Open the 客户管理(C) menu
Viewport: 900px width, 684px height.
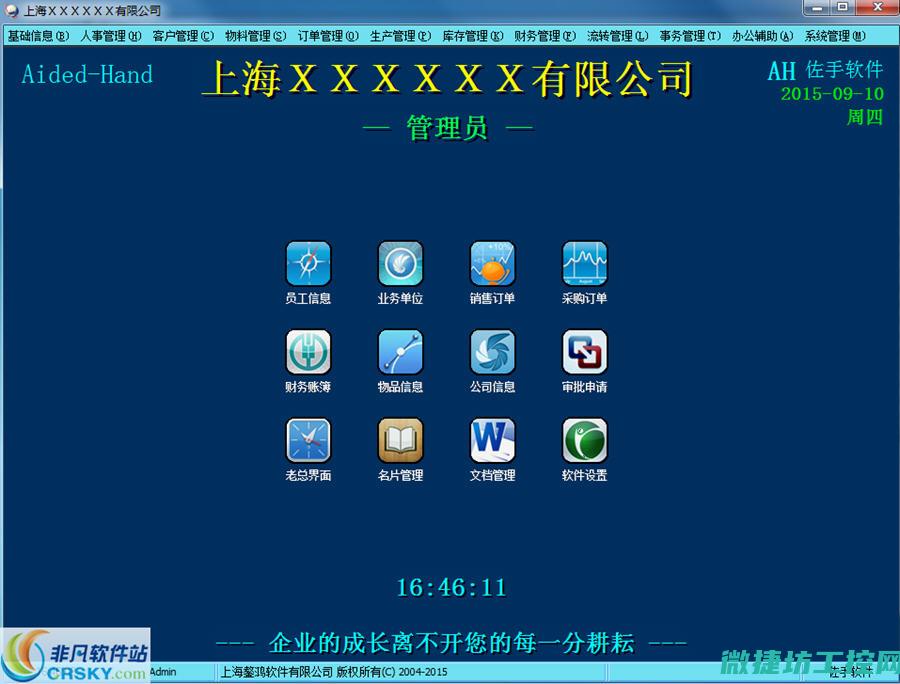click(x=183, y=36)
